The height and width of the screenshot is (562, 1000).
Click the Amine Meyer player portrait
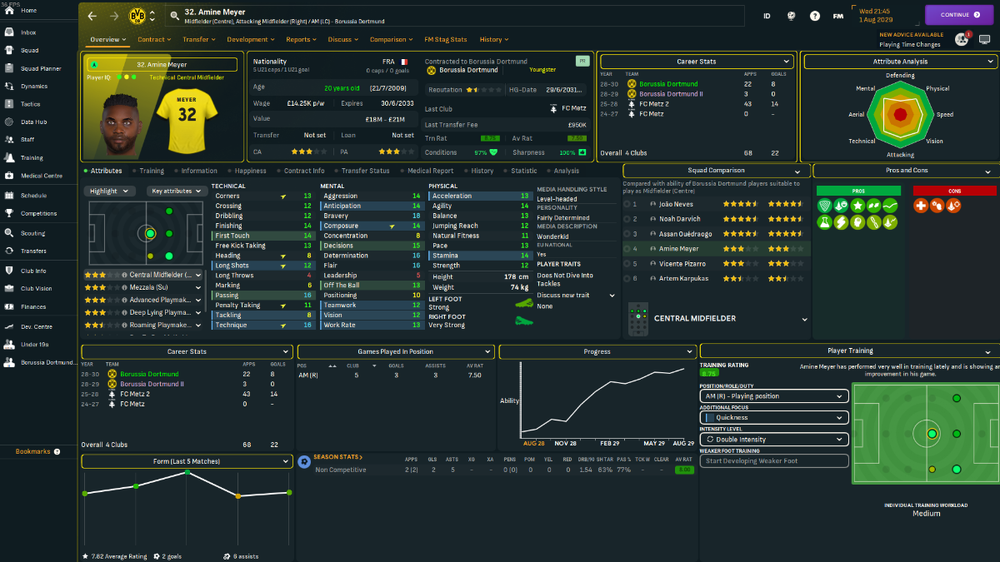[x=121, y=124]
